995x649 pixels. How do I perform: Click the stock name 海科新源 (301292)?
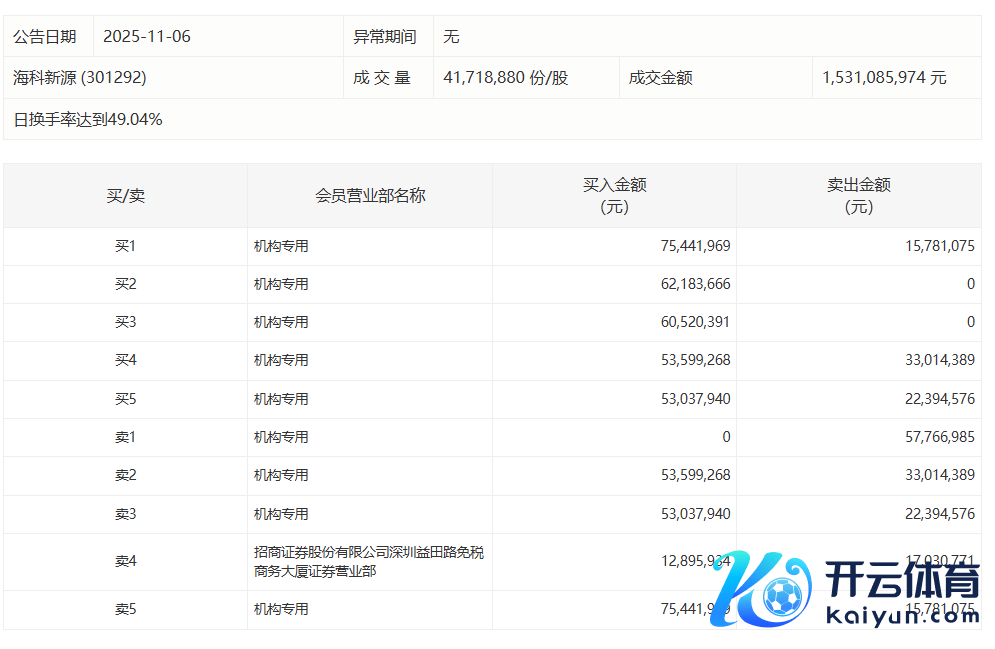pos(80,78)
